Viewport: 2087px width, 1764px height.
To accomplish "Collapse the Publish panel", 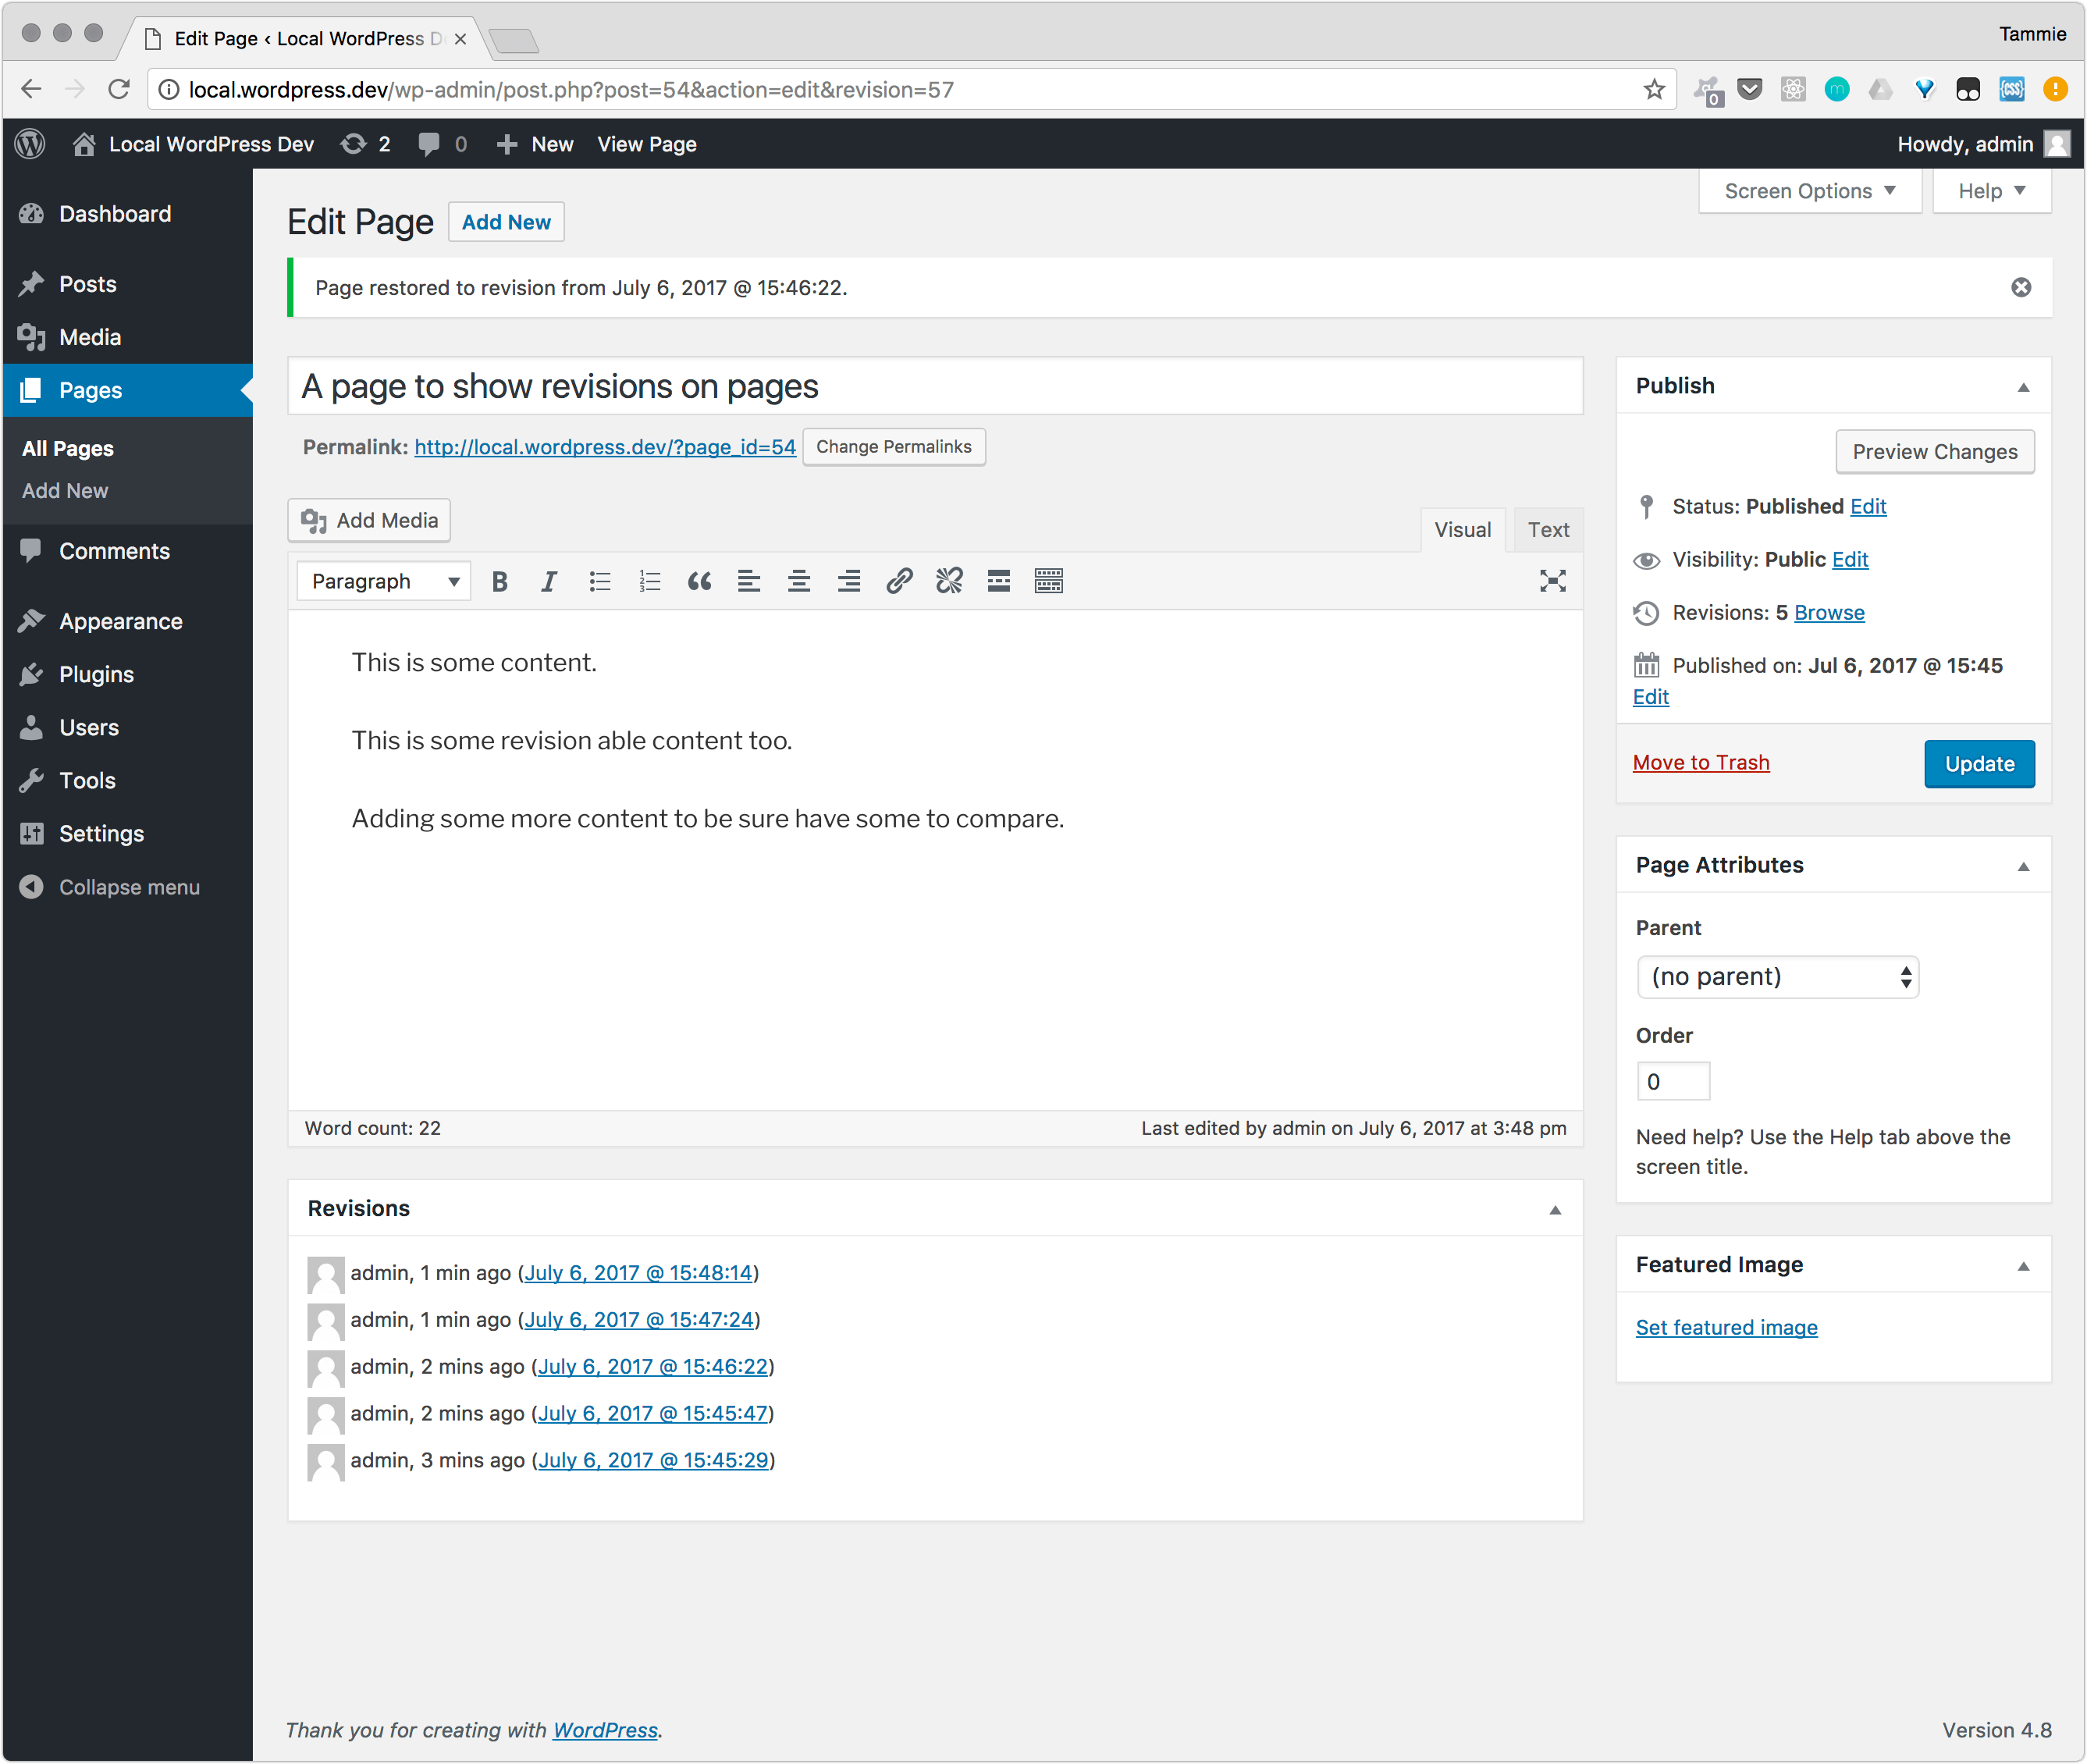I will click(2023, 387).
